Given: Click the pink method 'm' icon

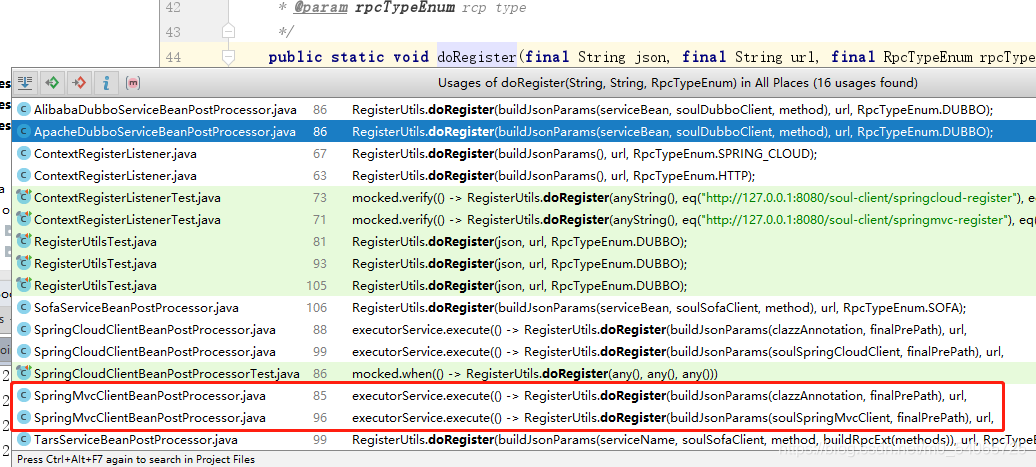Looking at the screenshot, I should [133, 83].
